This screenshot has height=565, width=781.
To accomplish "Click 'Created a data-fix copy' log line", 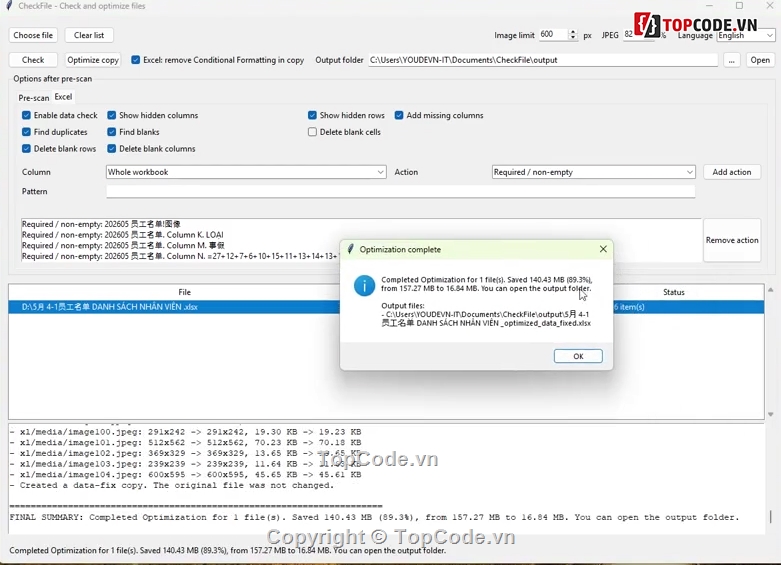I will 172,485.
